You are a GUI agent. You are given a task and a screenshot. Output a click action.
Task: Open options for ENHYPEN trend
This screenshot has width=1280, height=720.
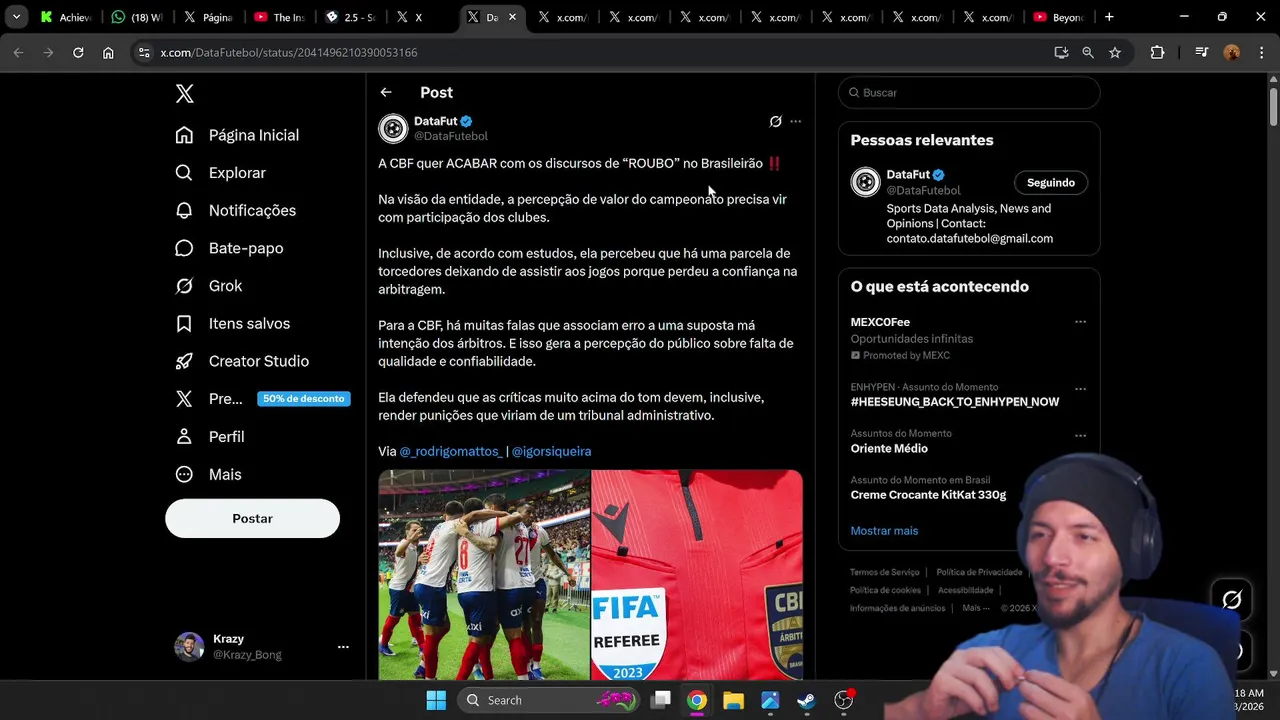[1080, 388]
